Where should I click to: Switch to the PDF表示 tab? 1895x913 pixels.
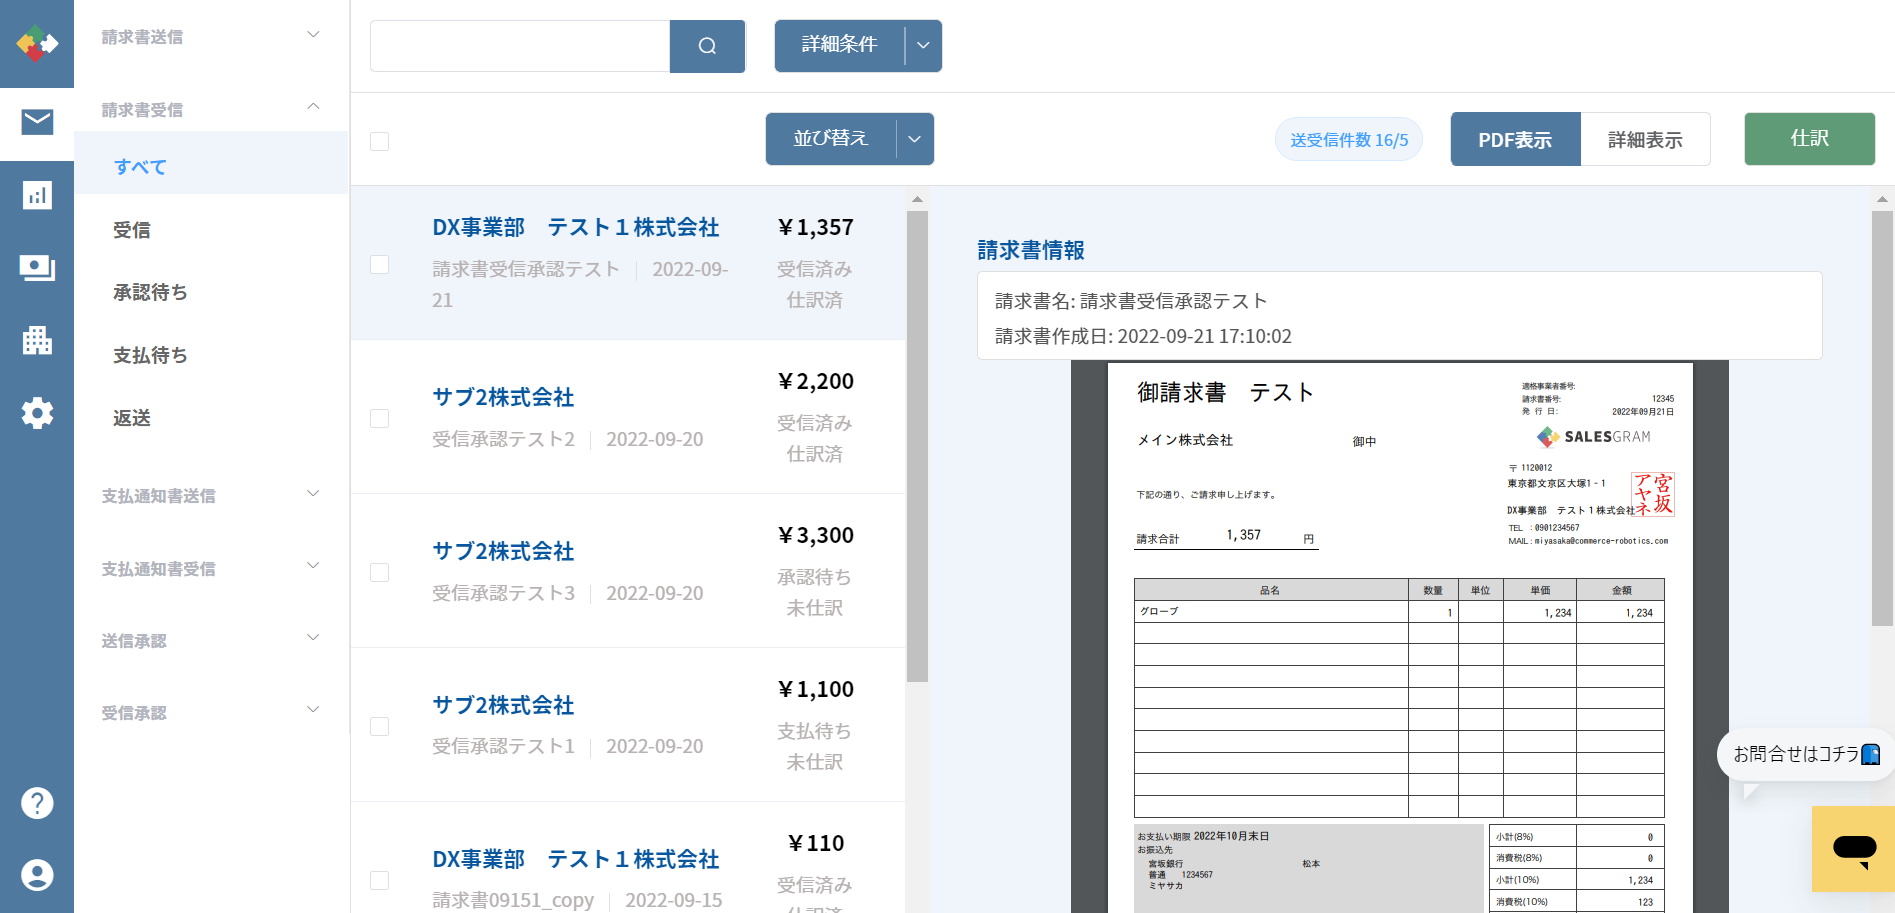[1515, 140]
